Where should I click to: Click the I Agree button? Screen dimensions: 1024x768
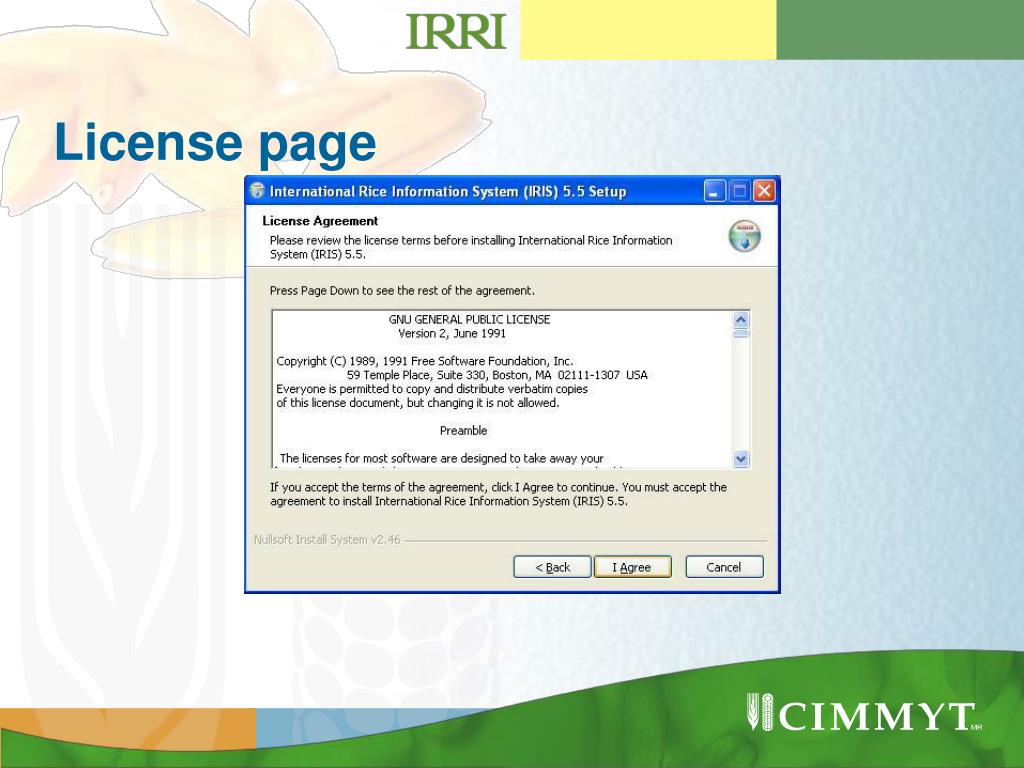632,567
